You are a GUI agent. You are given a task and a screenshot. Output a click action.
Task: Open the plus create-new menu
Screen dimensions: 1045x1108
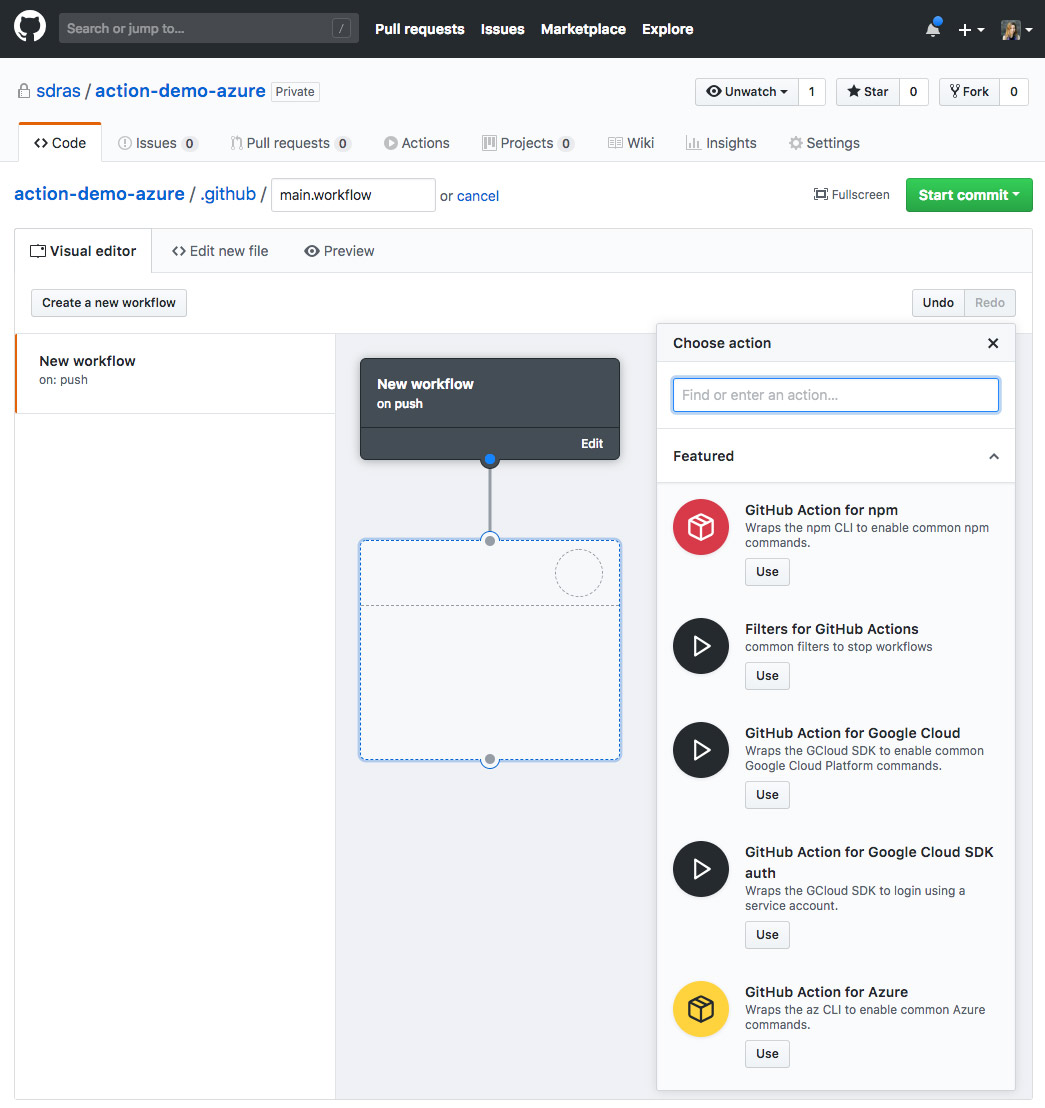point(971,30)
